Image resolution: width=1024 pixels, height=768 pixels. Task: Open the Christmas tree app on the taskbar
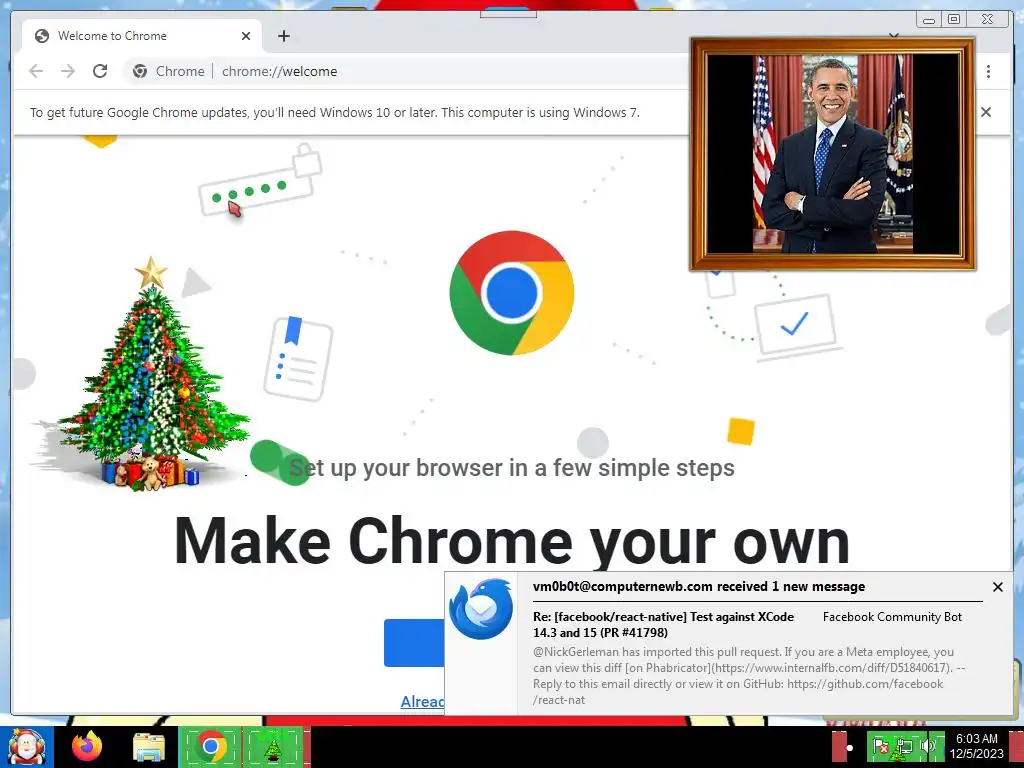273,747
